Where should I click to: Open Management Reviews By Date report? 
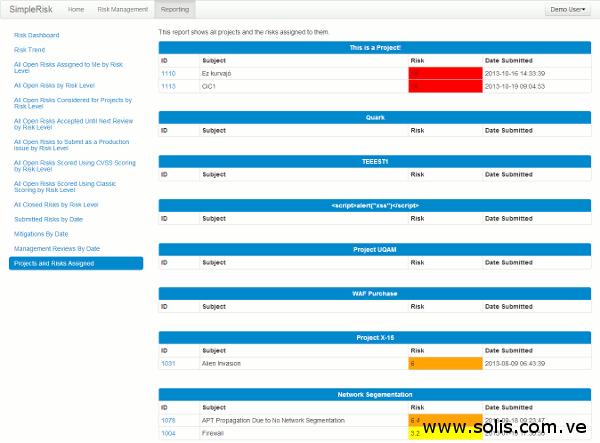coord(57,249)
